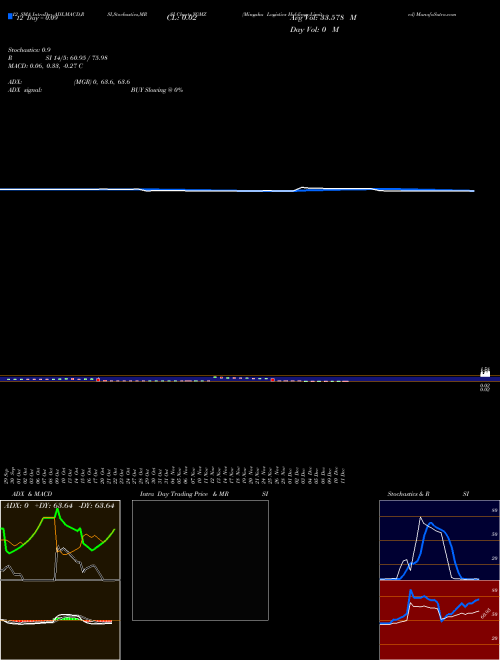The width and height of the screenshot is (500, 660).
Task: Click the 0.02 price label on the right axis
Action: [485, 387]
